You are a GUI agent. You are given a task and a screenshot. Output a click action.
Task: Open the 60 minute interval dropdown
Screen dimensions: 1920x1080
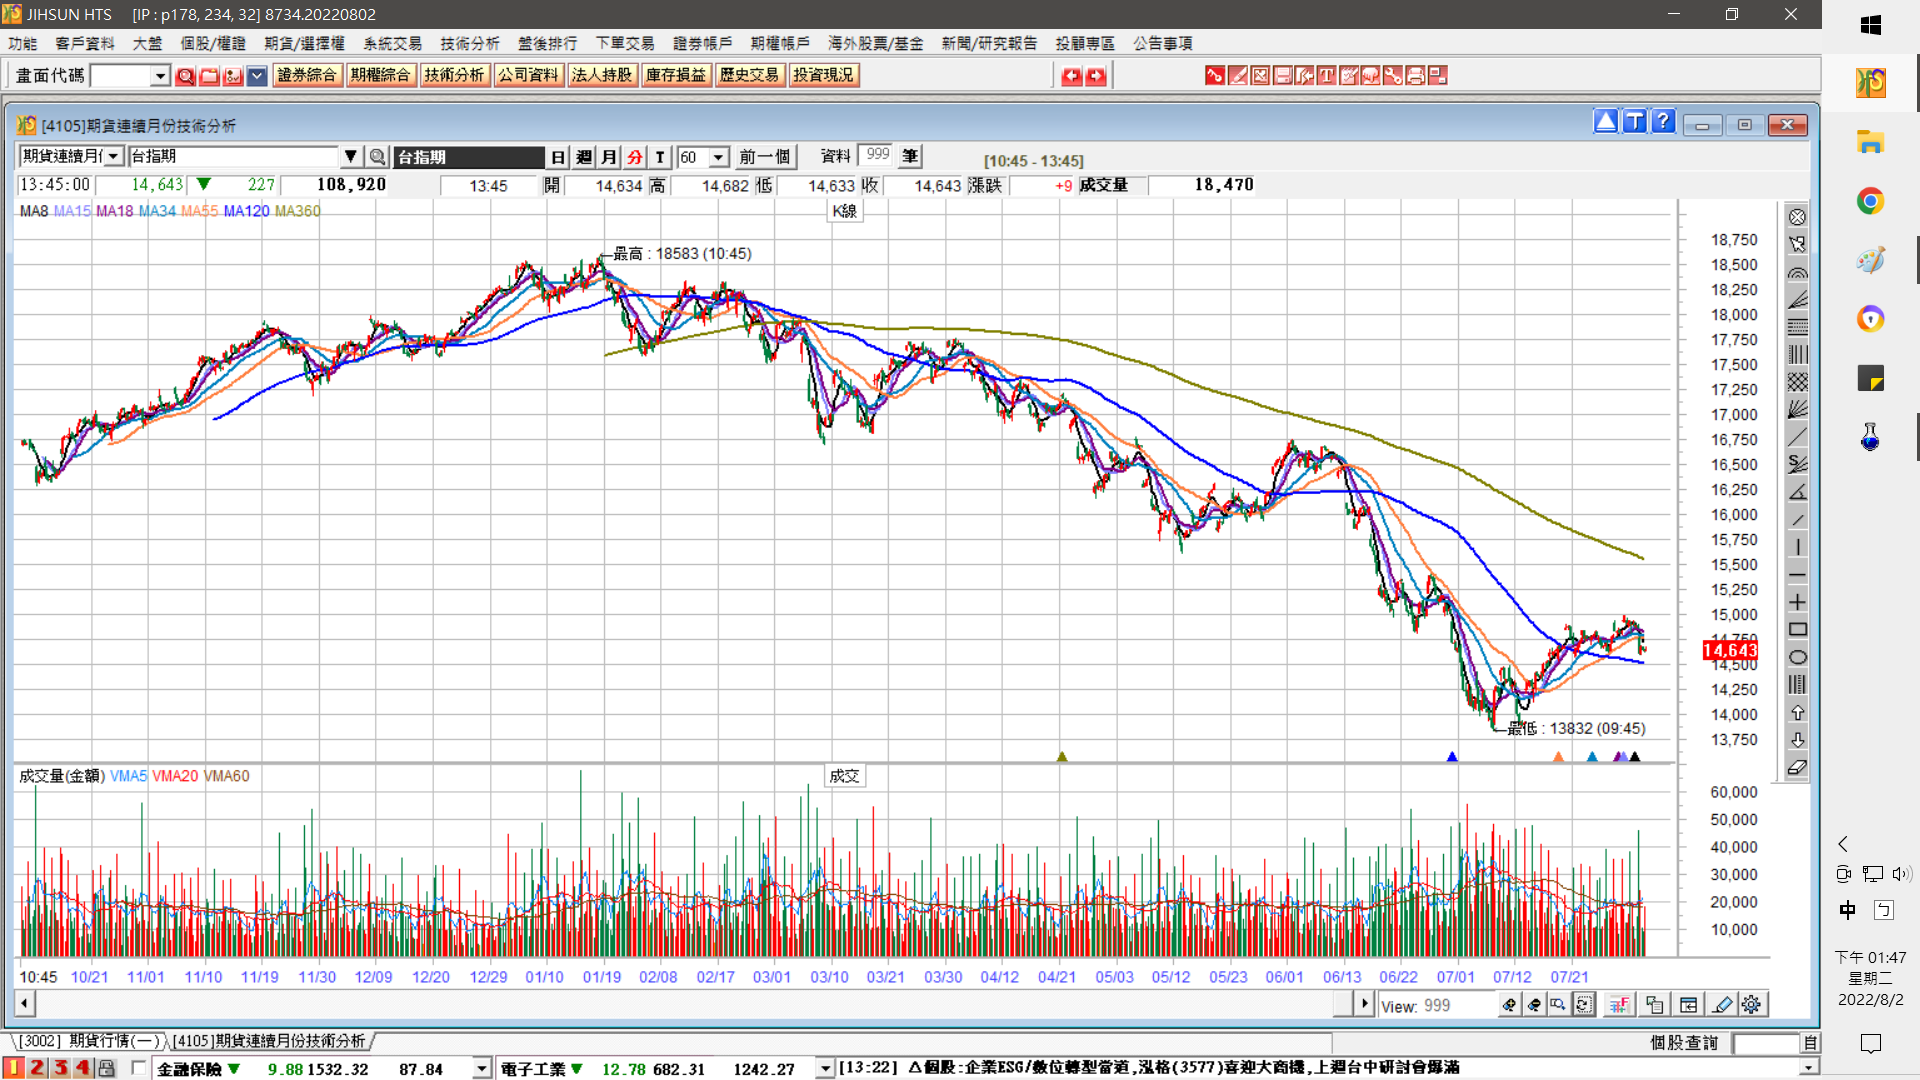(x=718, y=157)
